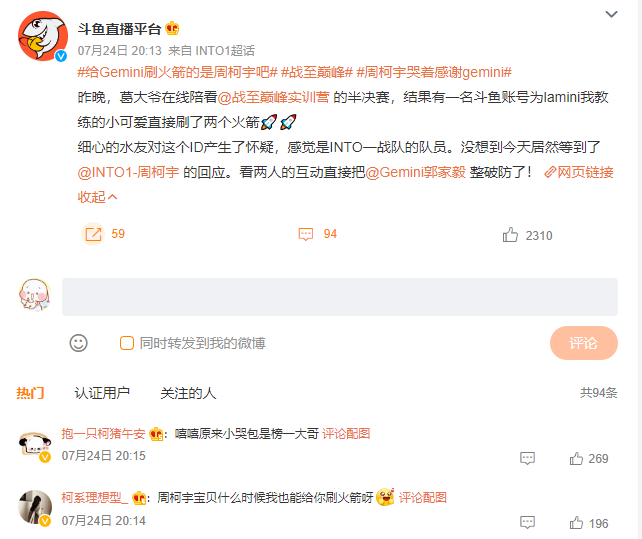Like the comment with 196 likes
The width and height of the screenshot is (642, 539).
click(x=576, y=523)
